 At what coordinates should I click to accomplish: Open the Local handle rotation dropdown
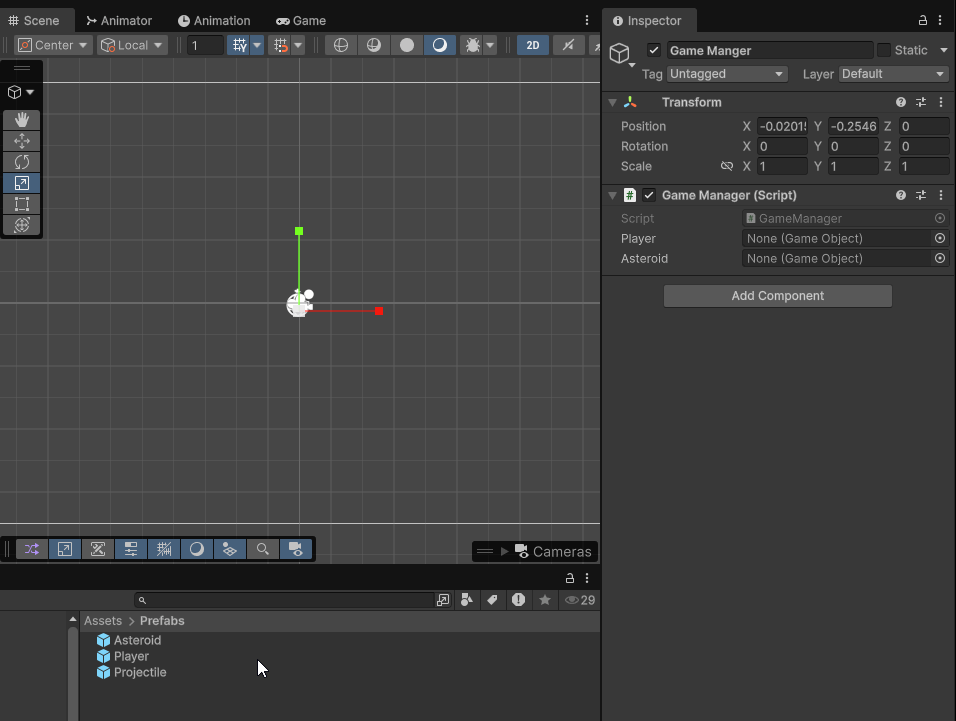tap(132, 45)
